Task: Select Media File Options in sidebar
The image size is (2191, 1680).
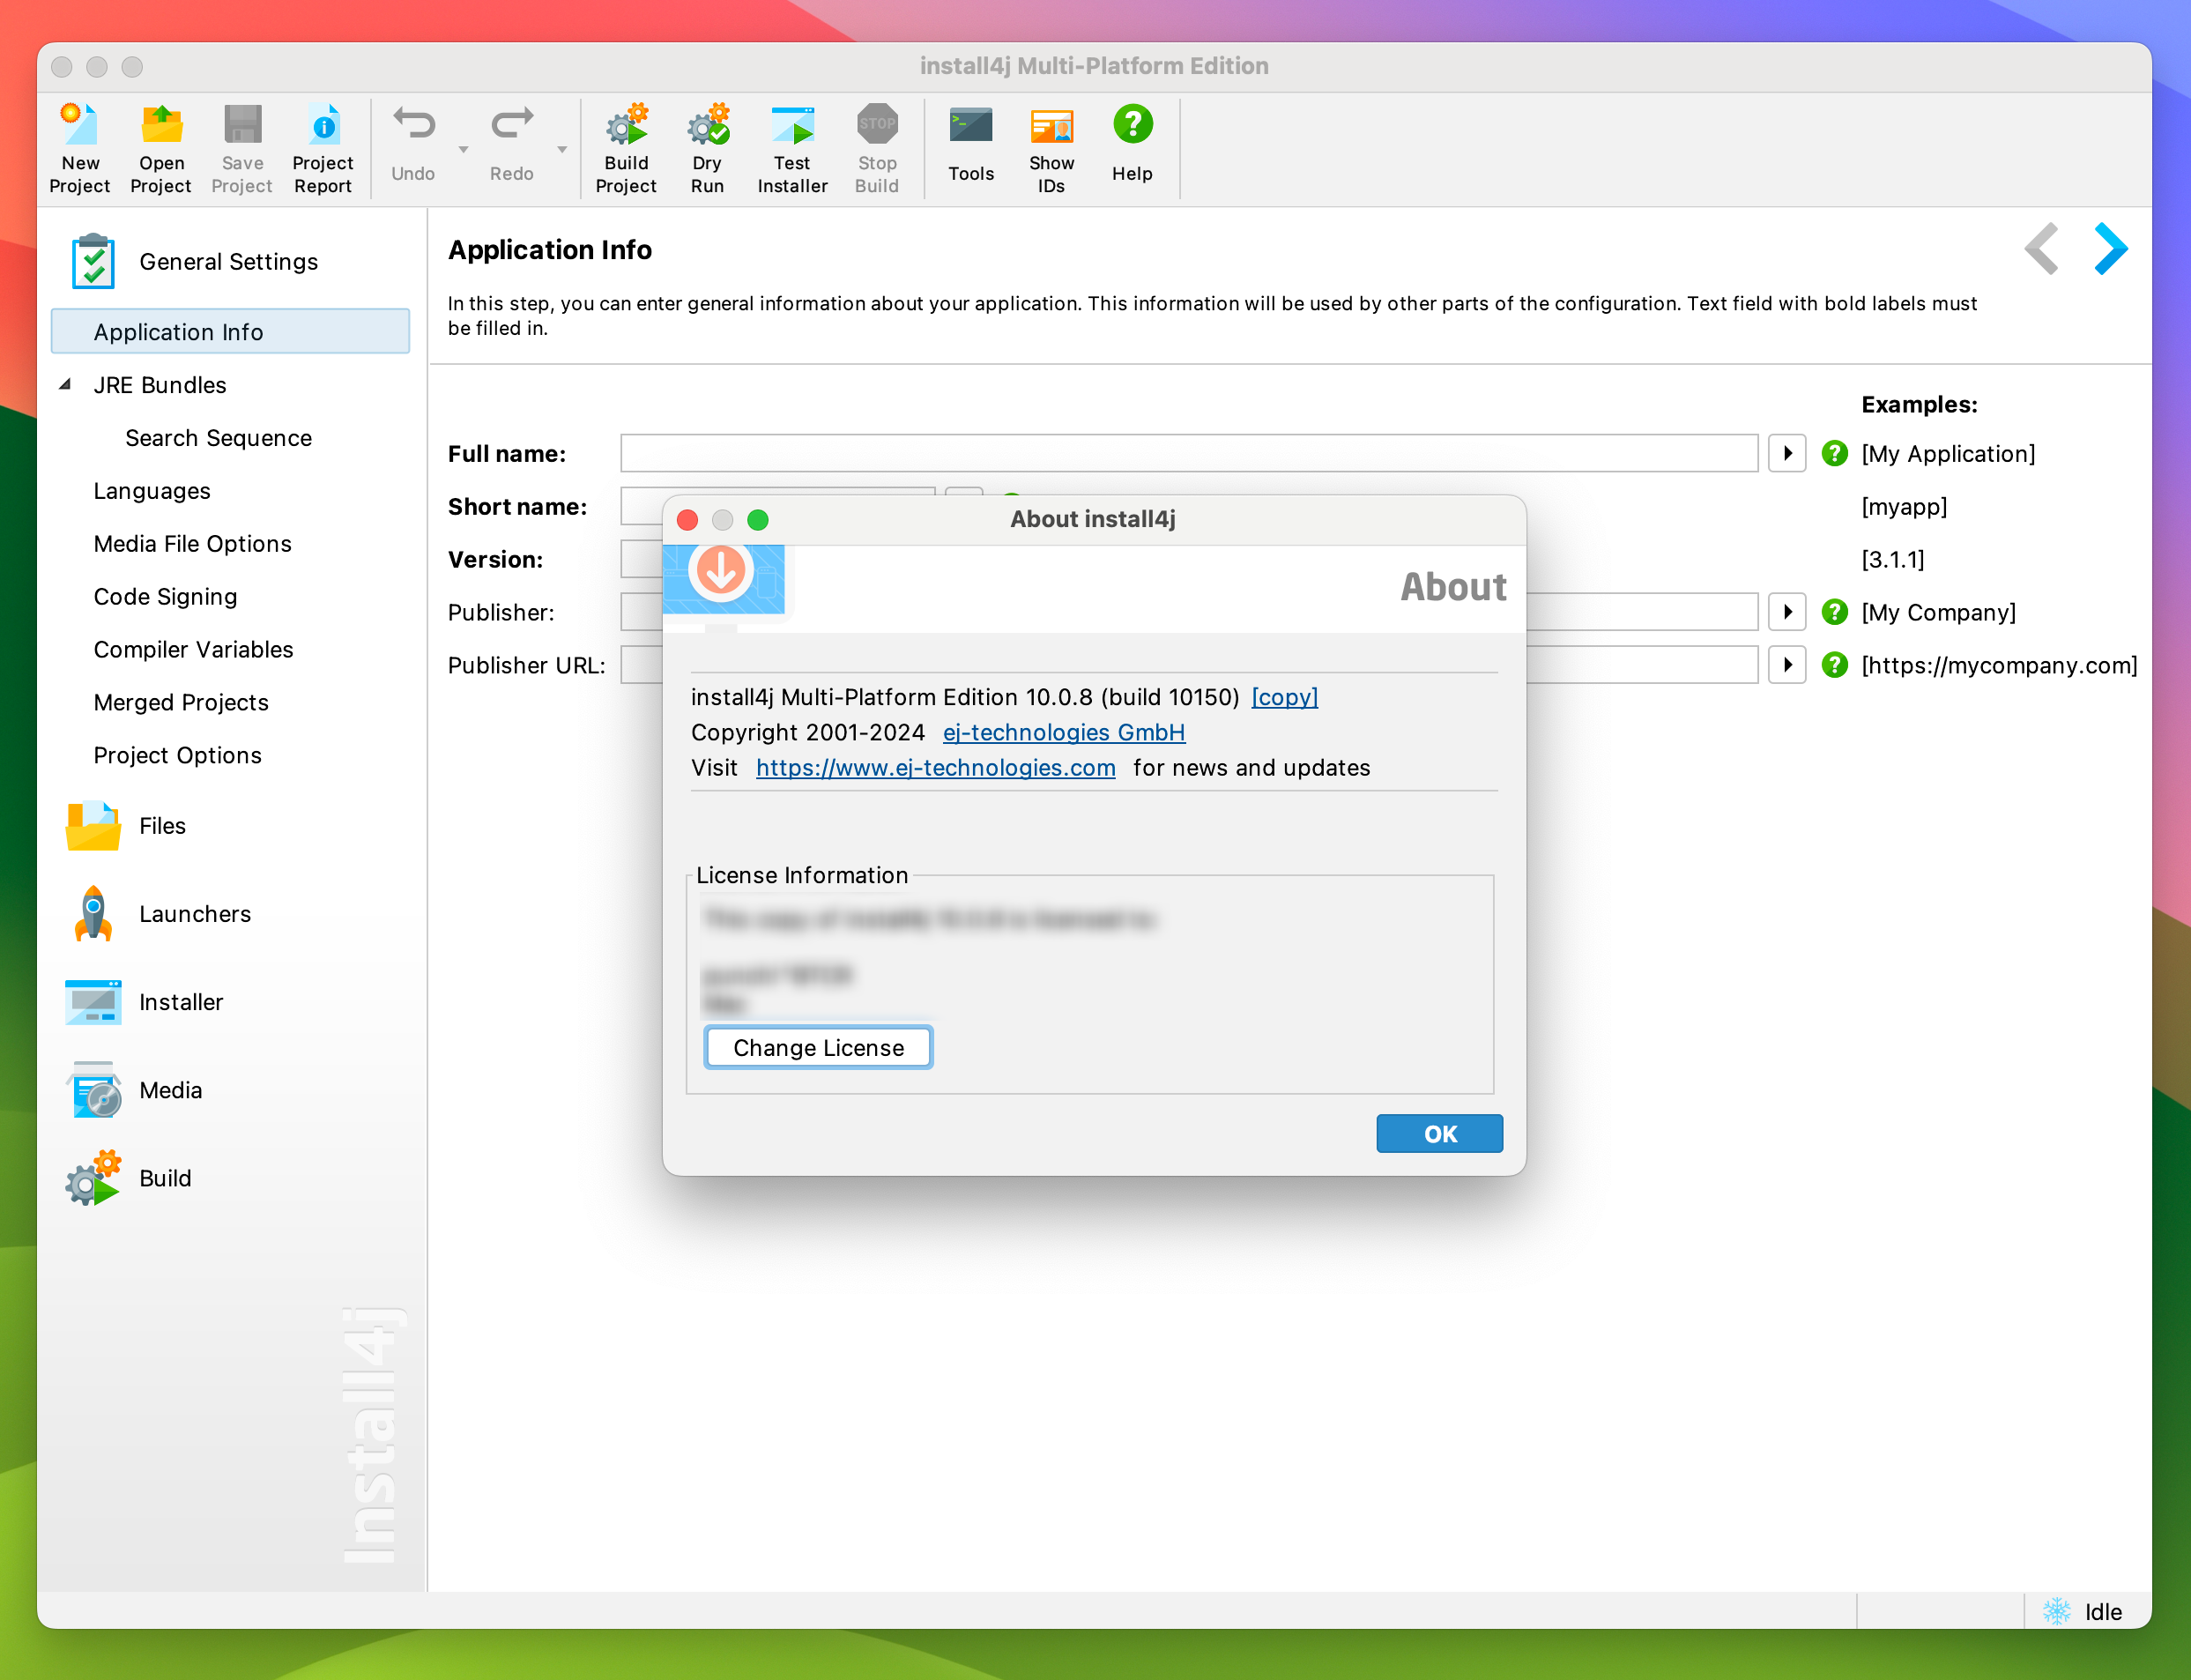Action: (x=192, y=544)
